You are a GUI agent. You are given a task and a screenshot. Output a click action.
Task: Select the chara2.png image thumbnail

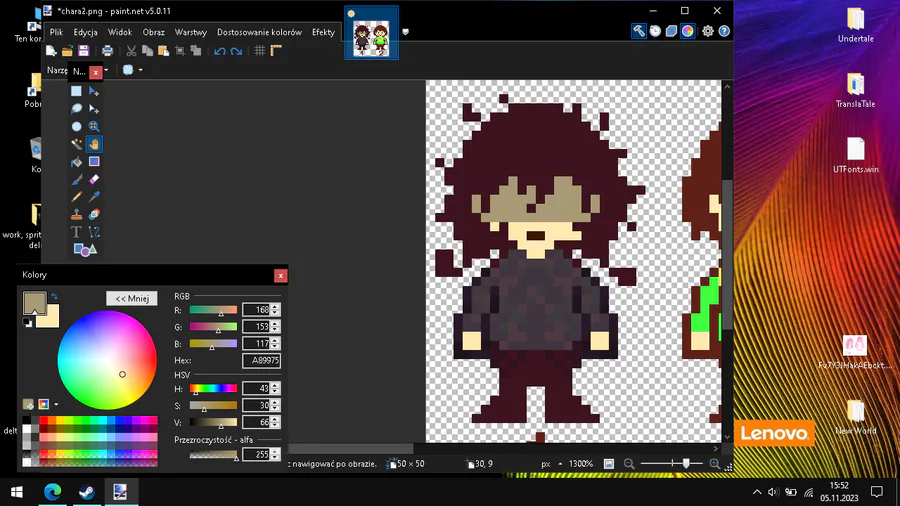[371, 33]
